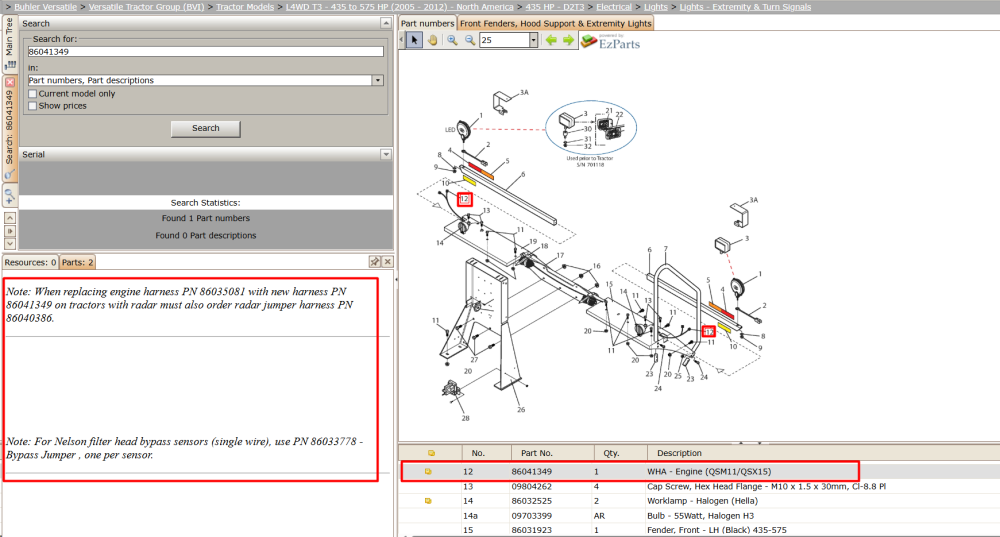Enable Current model only checkbox

33,93
